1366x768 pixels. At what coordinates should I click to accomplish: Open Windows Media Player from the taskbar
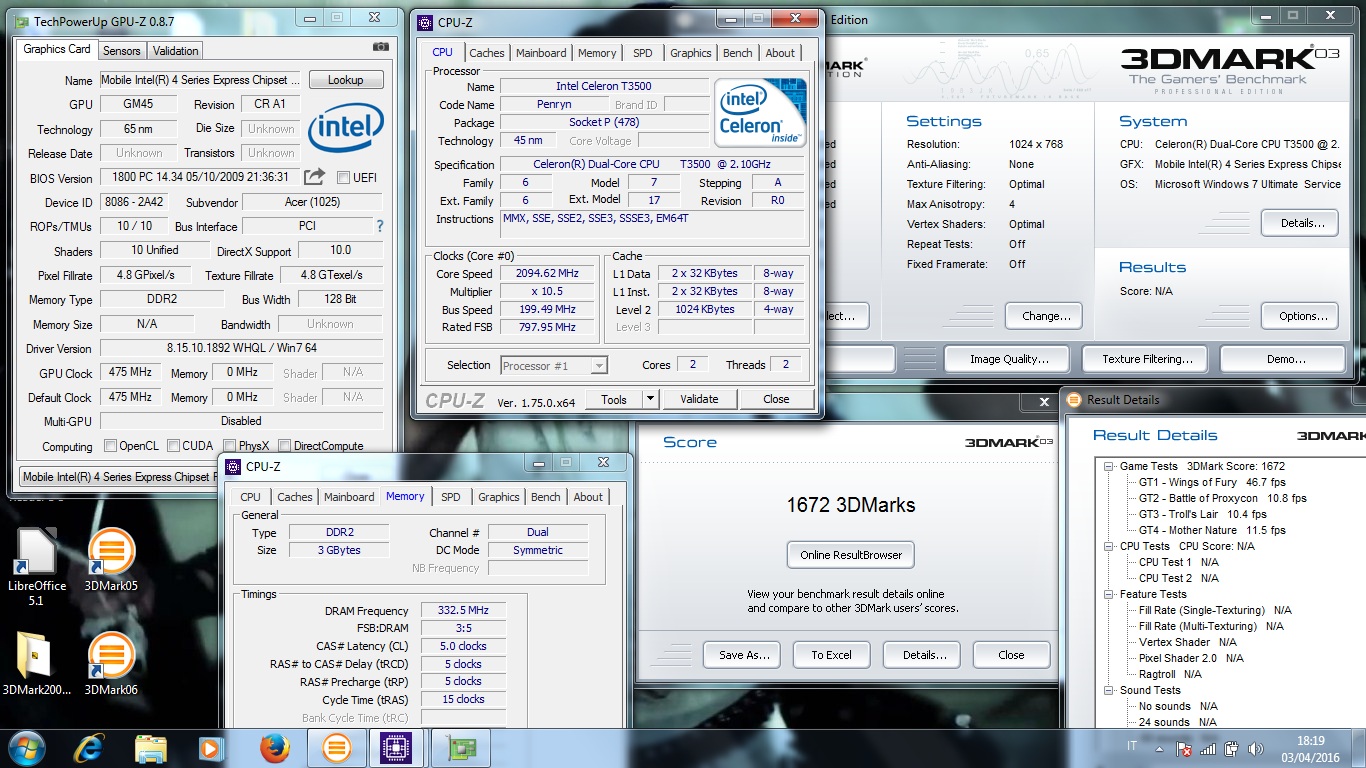point(211,748)
